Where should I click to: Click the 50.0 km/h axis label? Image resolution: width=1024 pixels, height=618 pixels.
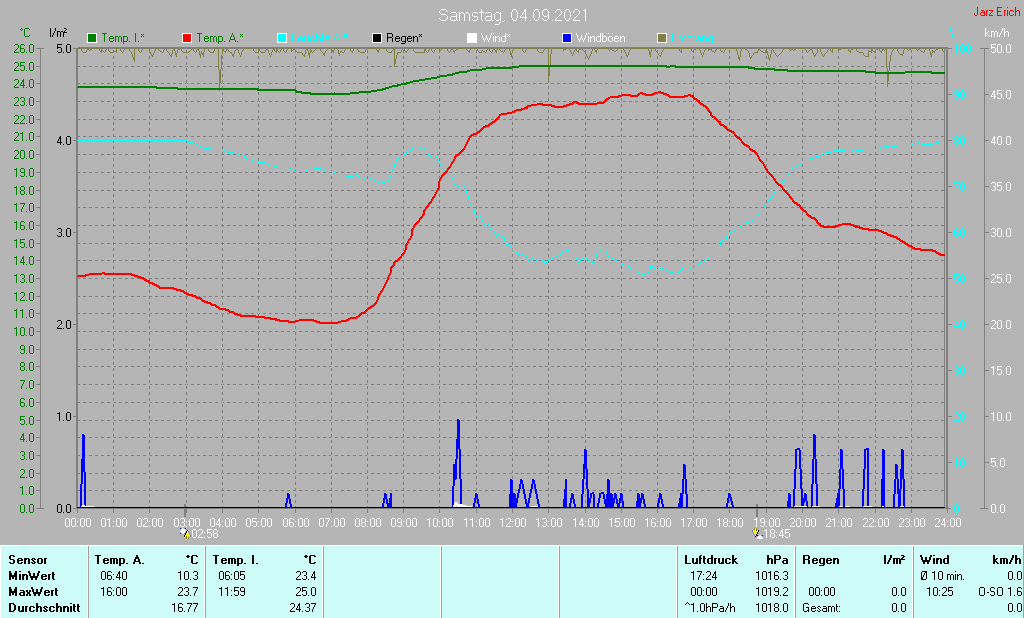click(1000, 49)
